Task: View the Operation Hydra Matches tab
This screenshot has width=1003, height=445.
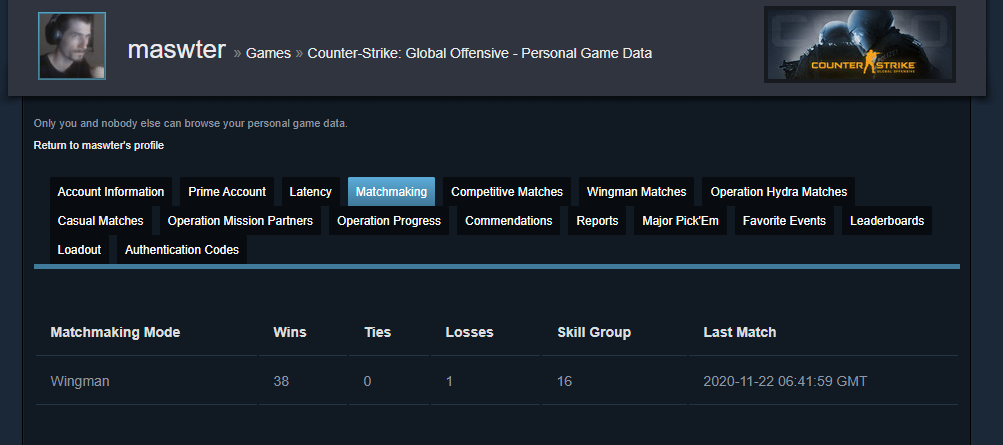Action: pos(778,192)
